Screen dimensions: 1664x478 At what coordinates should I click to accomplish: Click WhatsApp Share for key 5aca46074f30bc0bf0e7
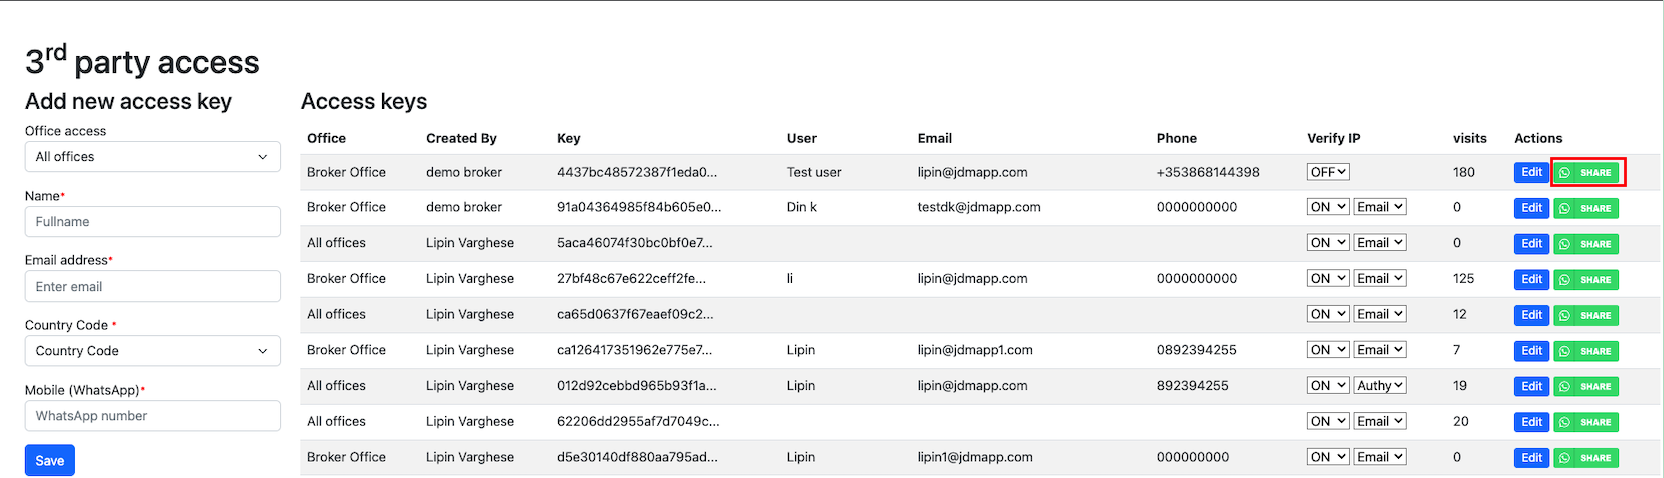pyautogui.click(x=1586, y=244)
